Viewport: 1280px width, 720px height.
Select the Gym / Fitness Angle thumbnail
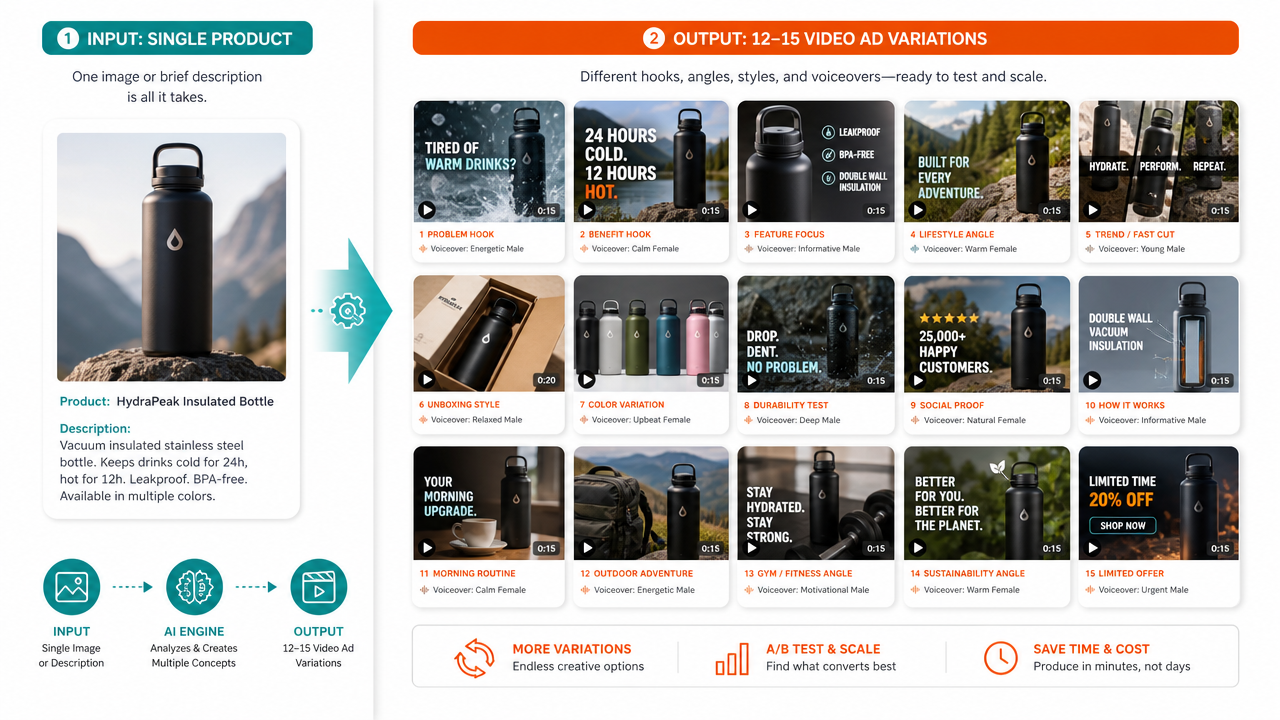[816, 503]
